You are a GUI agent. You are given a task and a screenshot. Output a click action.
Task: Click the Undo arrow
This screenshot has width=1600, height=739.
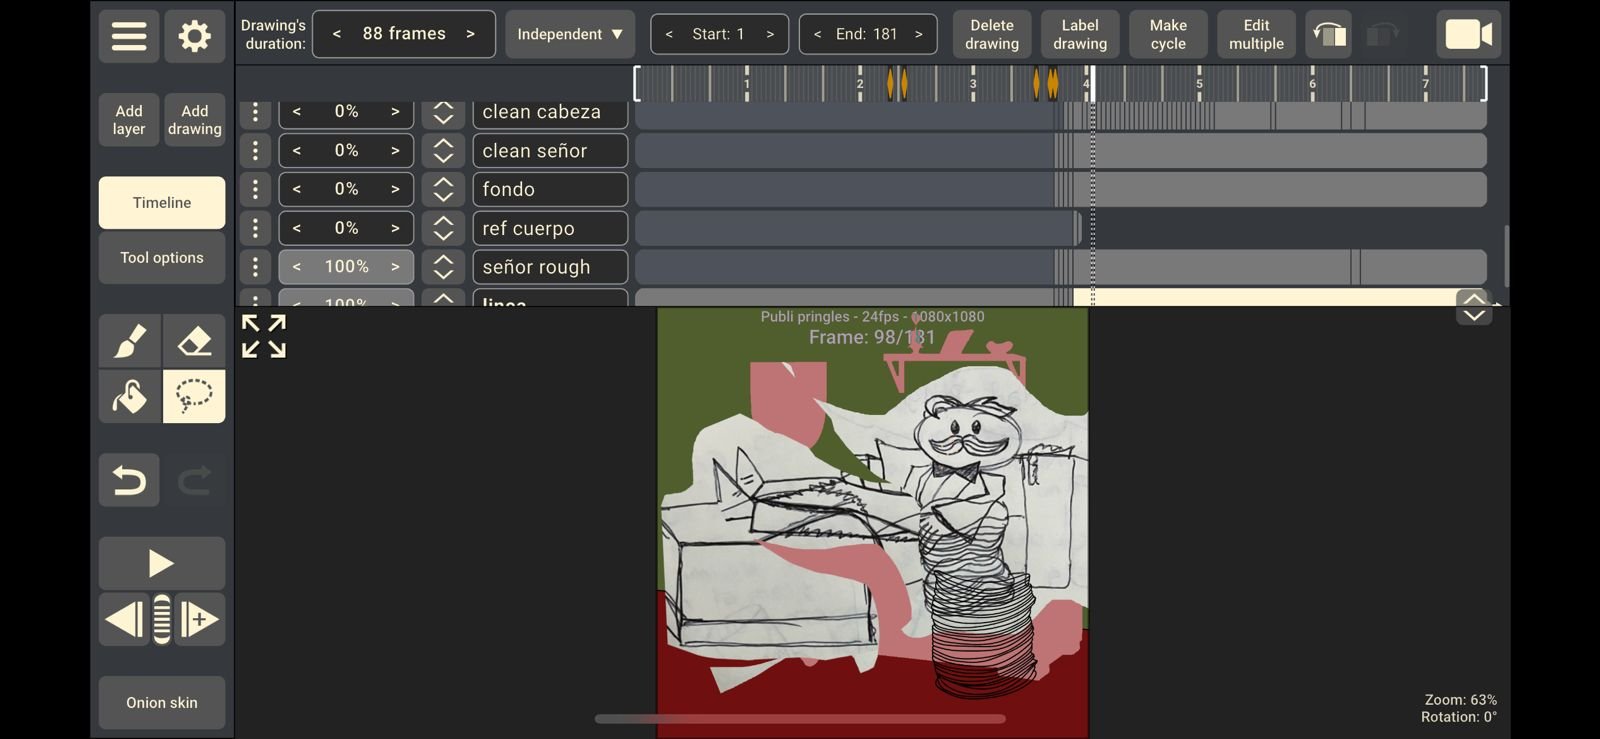pyautogui.click(x=129, y=481)
